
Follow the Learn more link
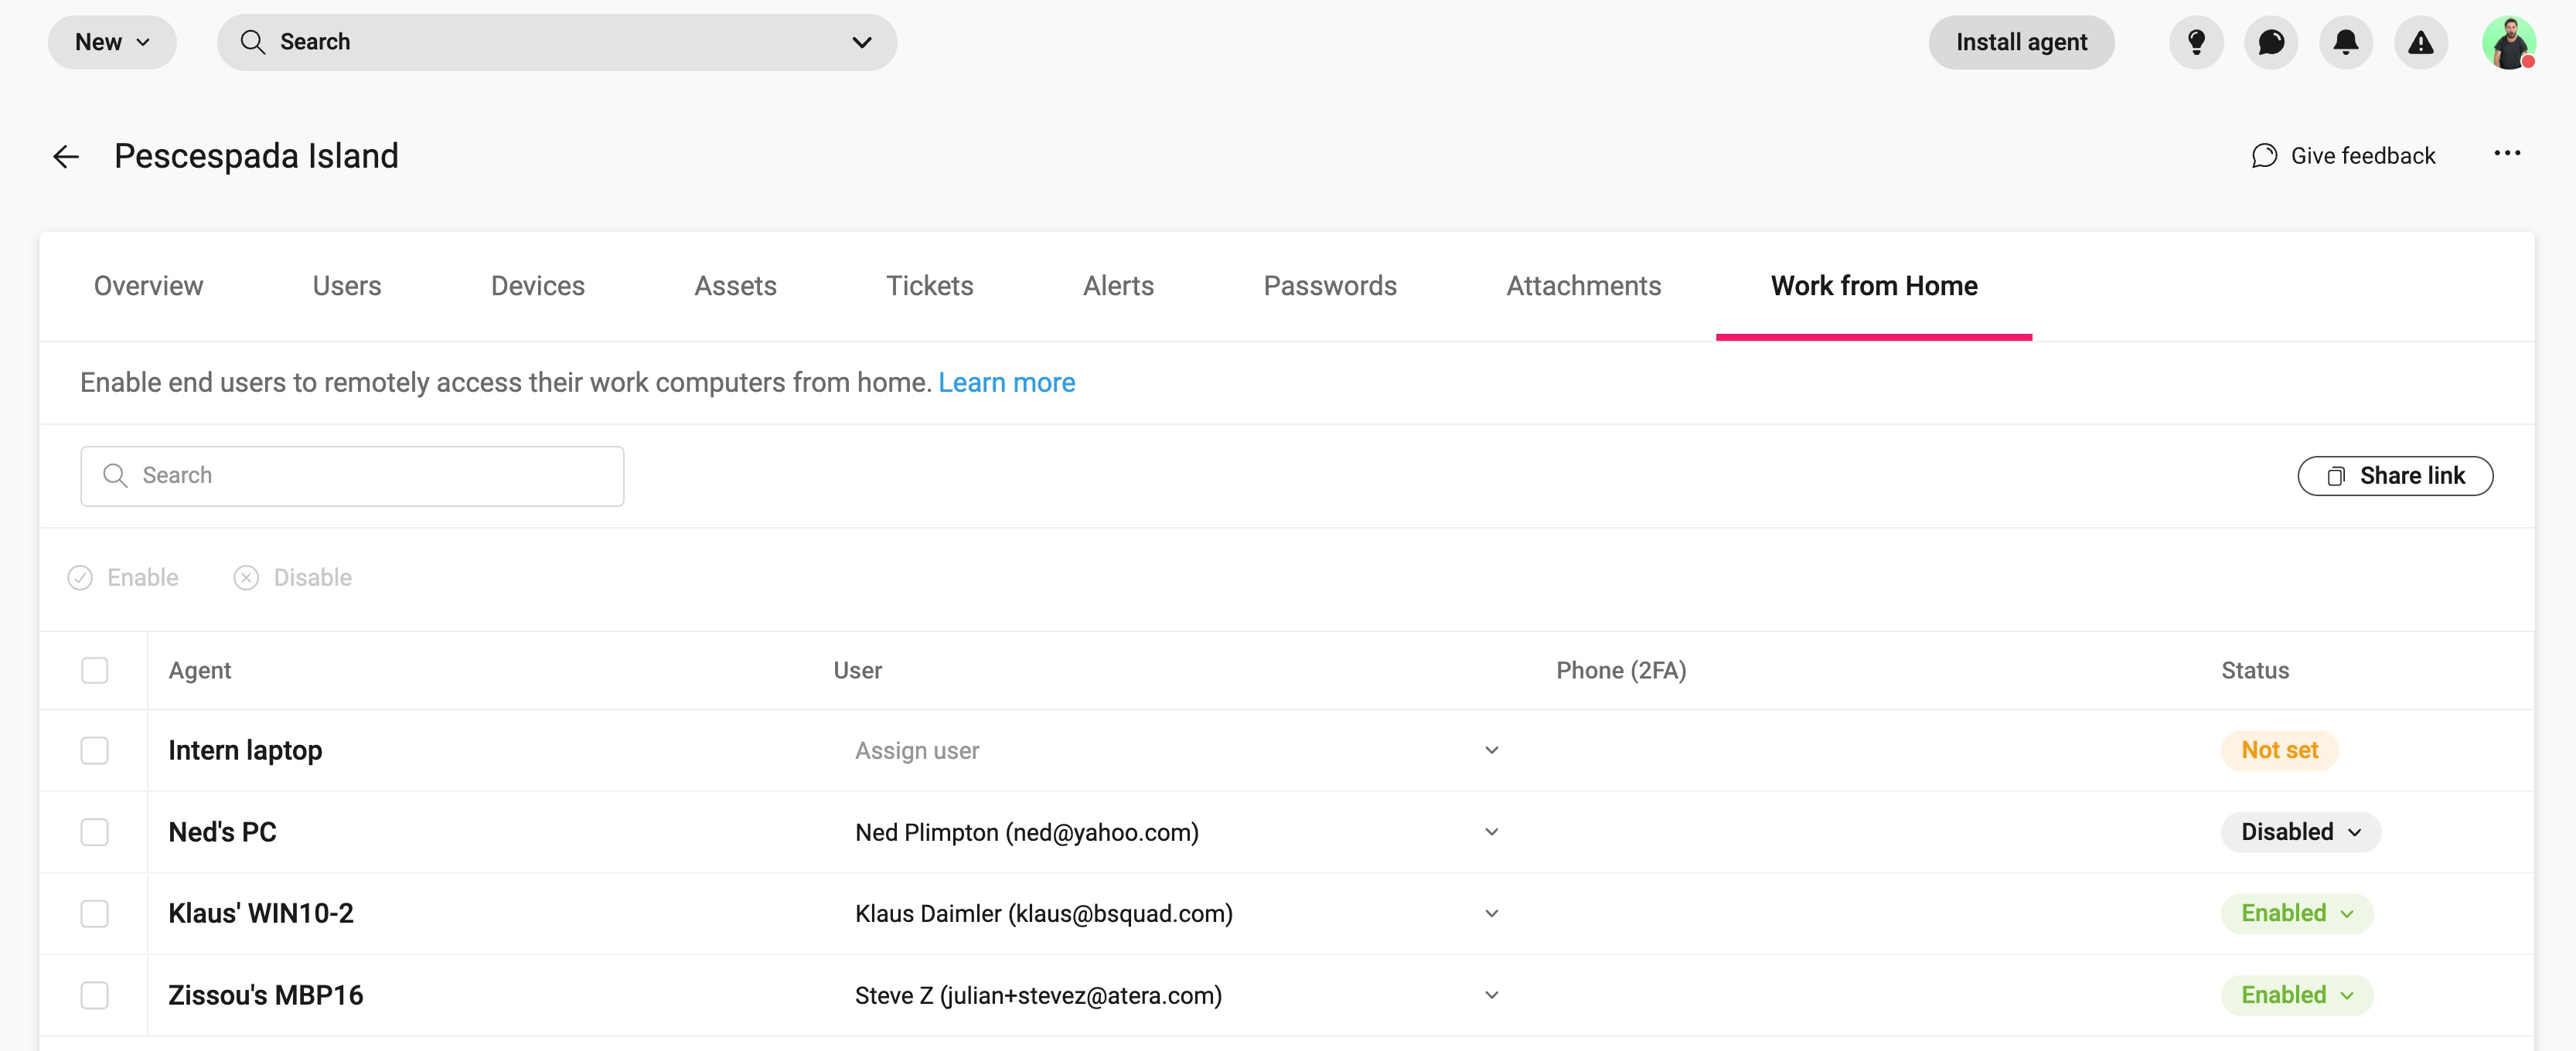[1006, 383]
